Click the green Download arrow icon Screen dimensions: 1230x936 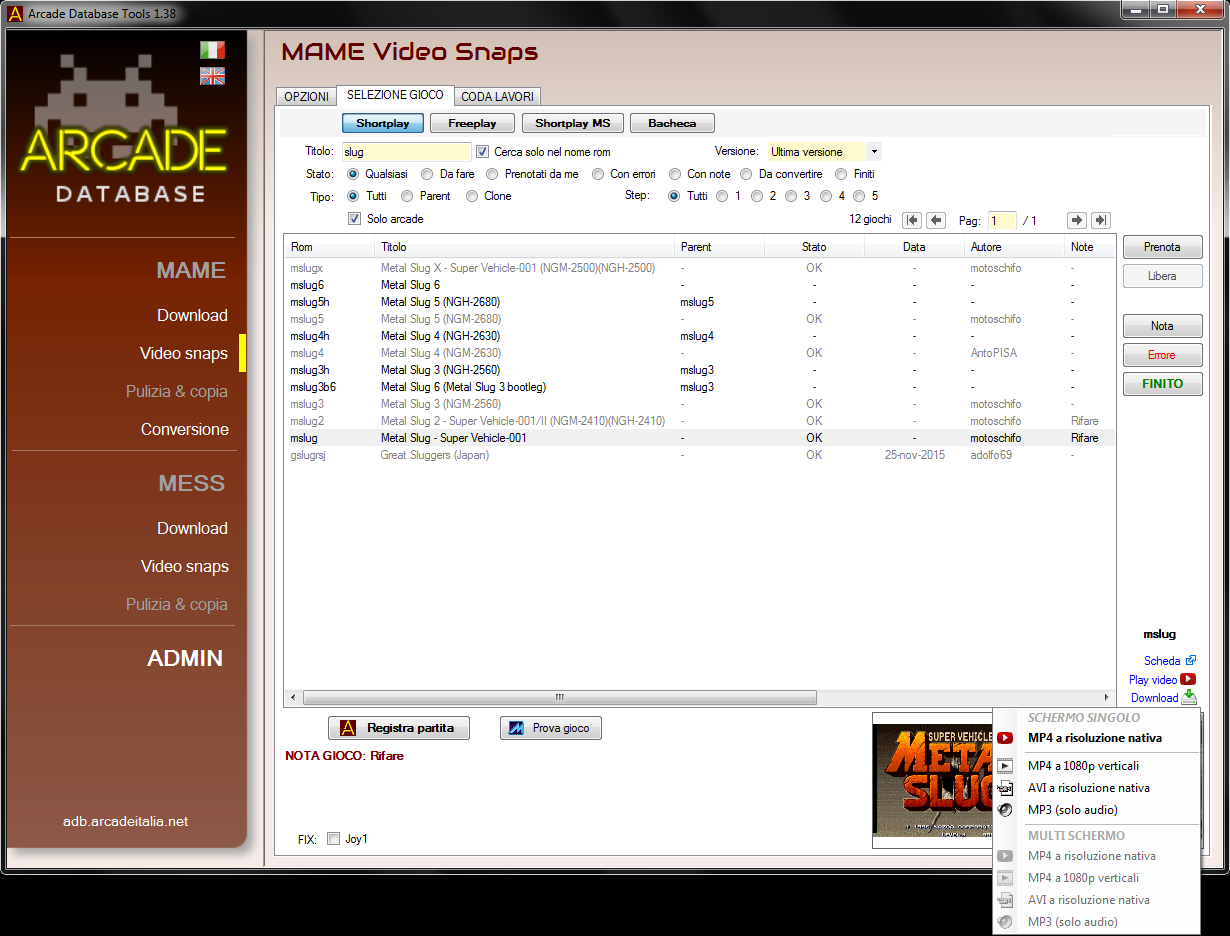[x=1188, y=698]
